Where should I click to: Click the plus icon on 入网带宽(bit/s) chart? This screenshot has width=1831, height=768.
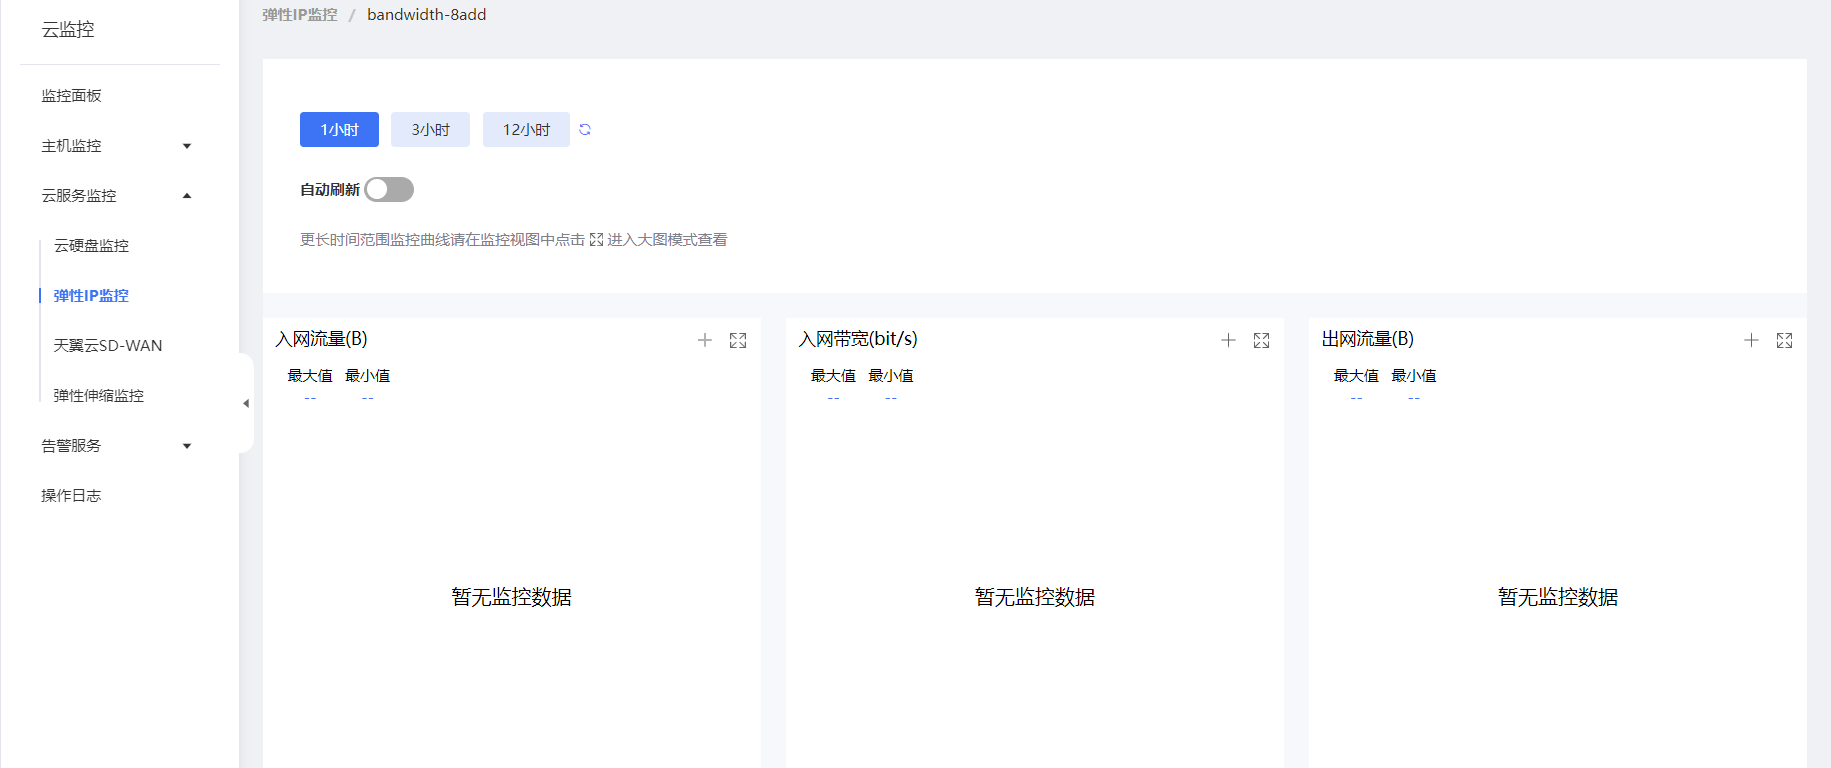pyautogui.click(x=1228, y=340)
